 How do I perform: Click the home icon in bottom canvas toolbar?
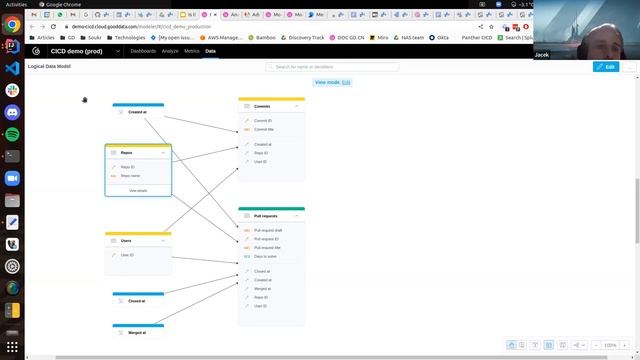click(511, 345)
